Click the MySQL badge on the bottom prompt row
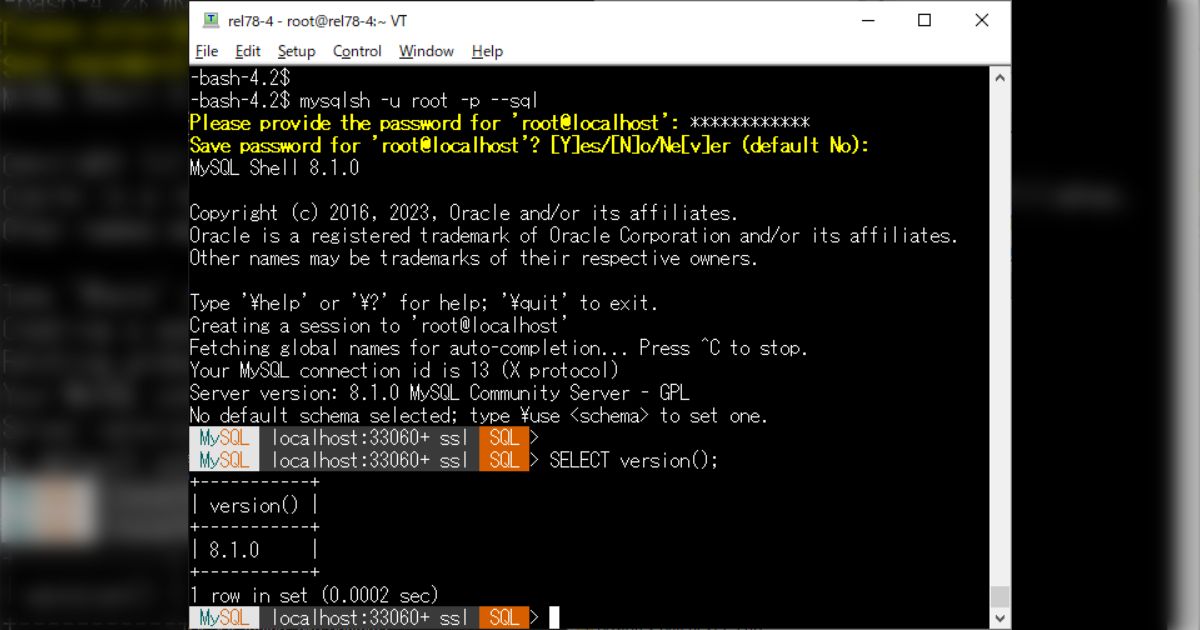The height and width of the screenshot is (630, 1200). click(222, 618)
